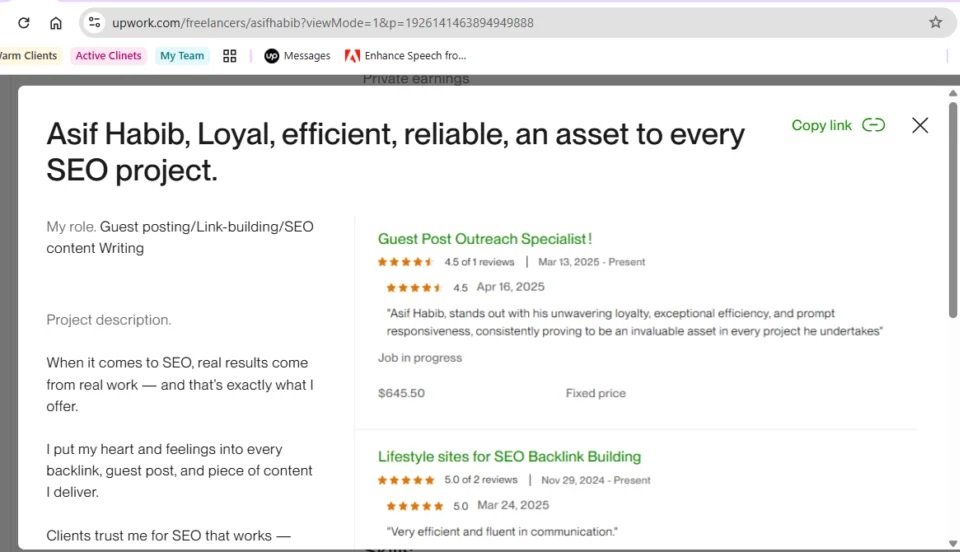This screenshot has width=960, height=552.
Task: Click the Asif Habib project title heading
Action: pos(396,152)
